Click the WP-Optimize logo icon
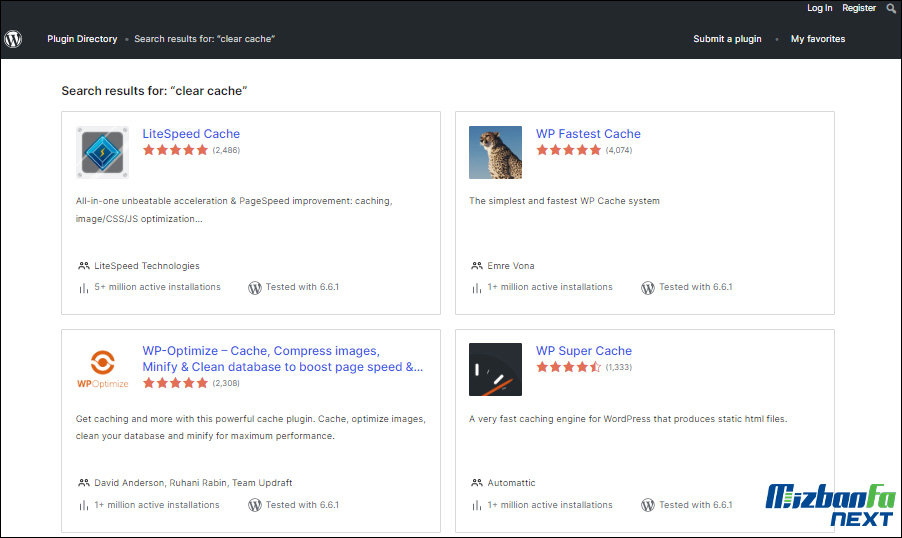This screenshot has width=902, height=538. (x=102, y=369)
